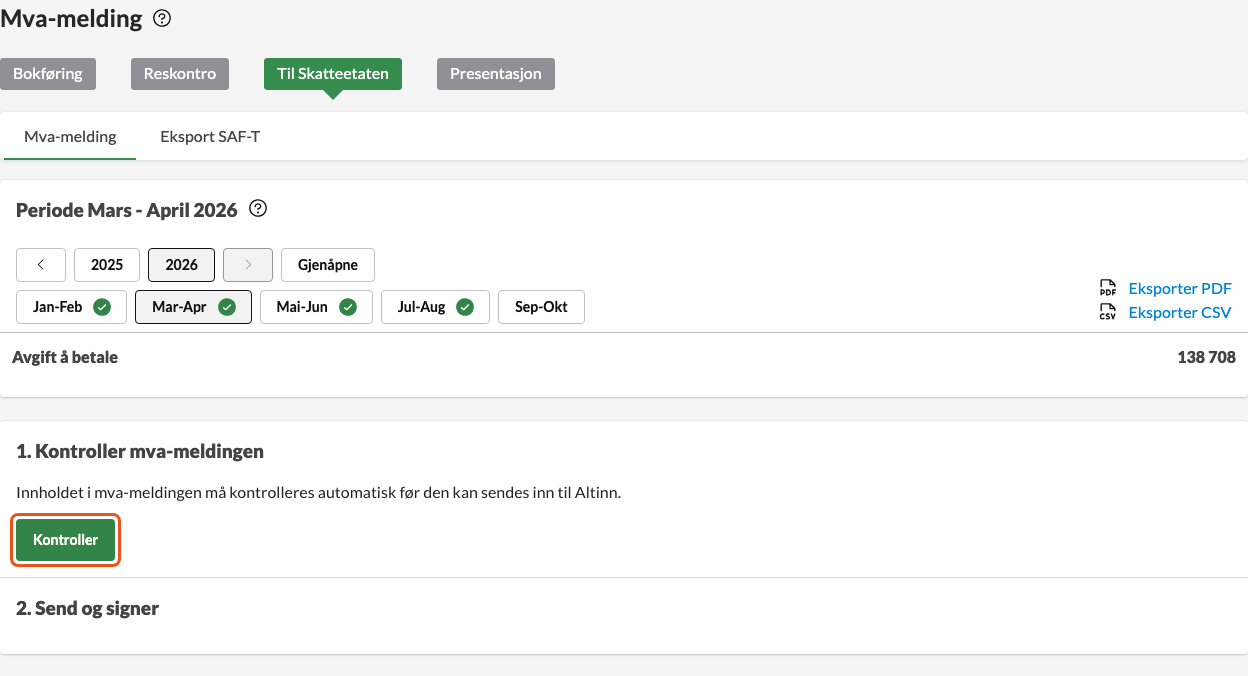Select year 2025
Image resolution: width=1248 pixels, height=676 pixels.
point(107,265)
